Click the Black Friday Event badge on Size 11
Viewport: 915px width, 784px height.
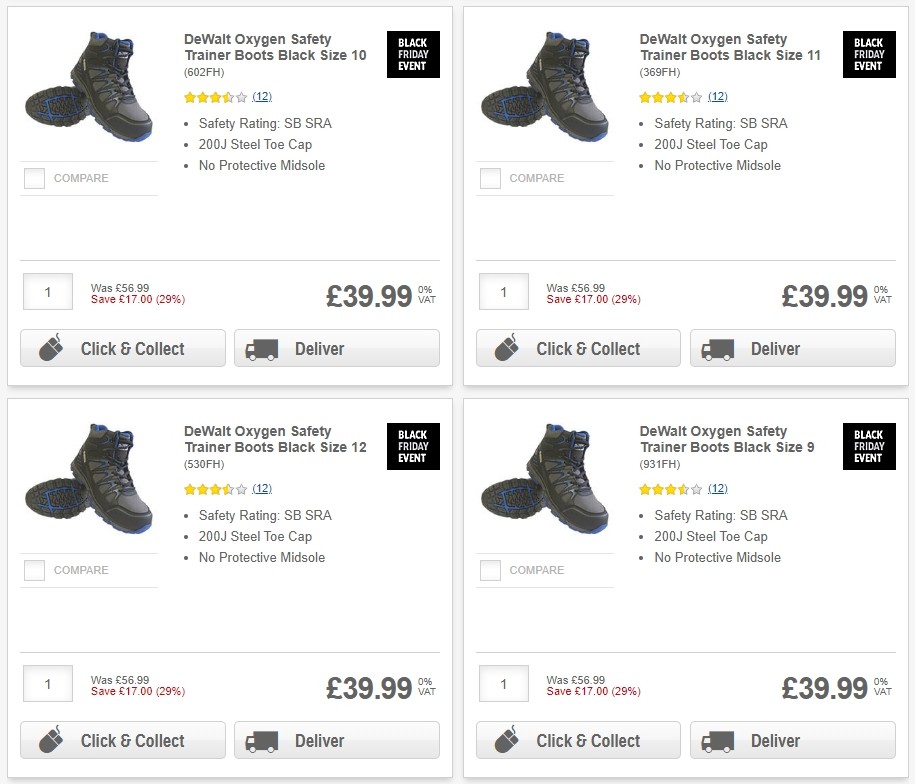[868, 55]
